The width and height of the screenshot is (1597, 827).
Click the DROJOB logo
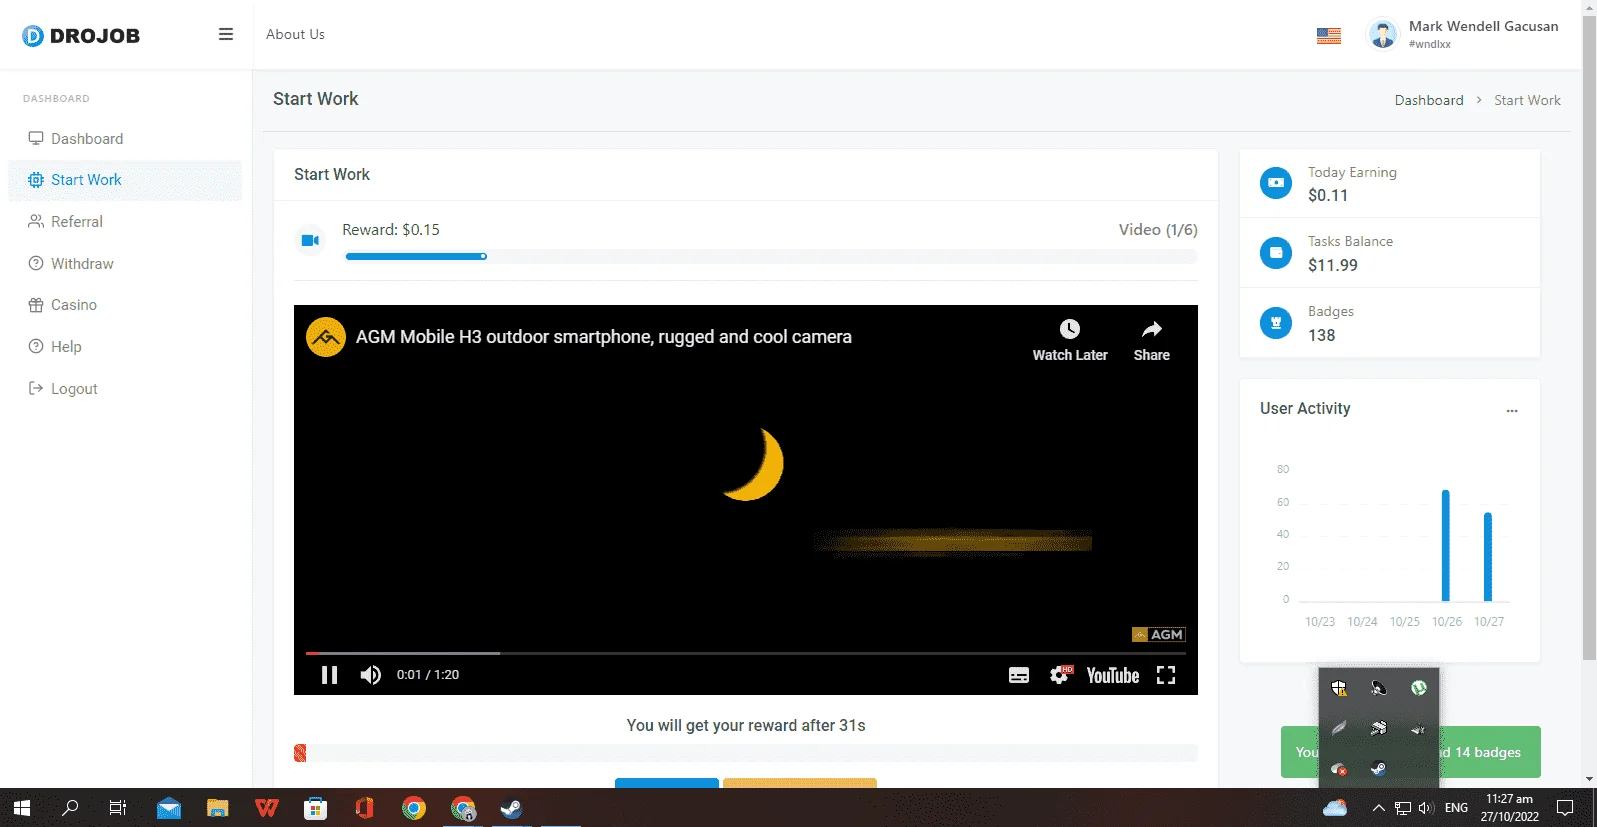coord(81,36)
